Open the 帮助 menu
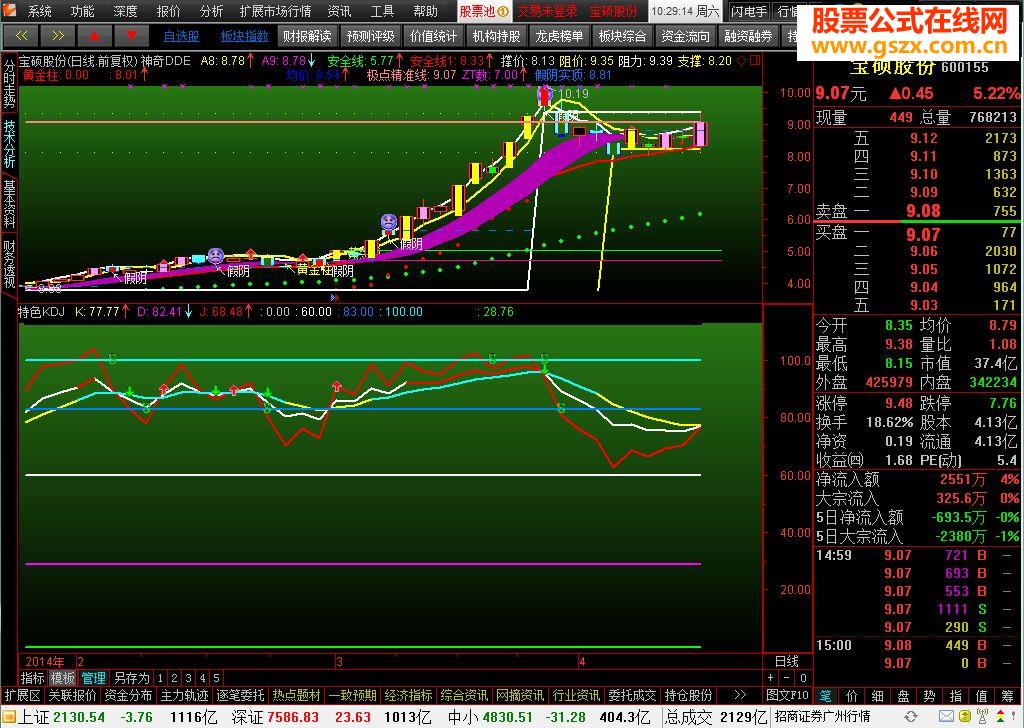 (425, 11)
